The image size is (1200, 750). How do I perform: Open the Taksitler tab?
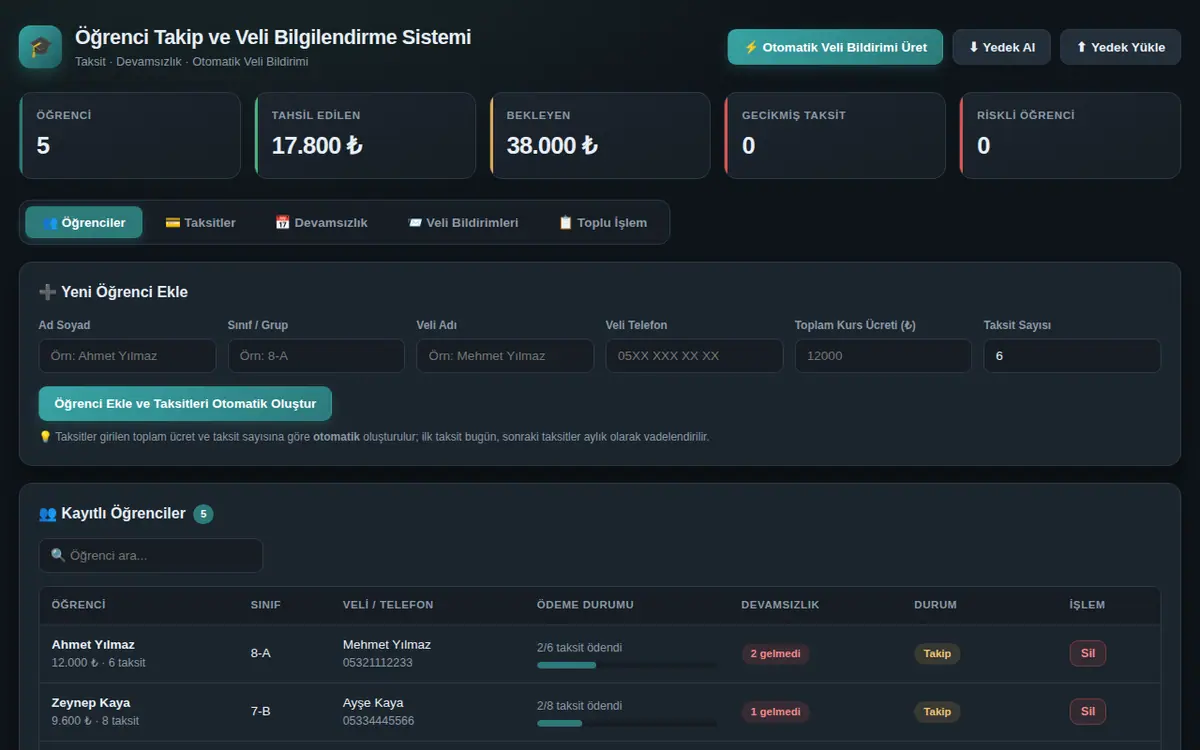200,222
